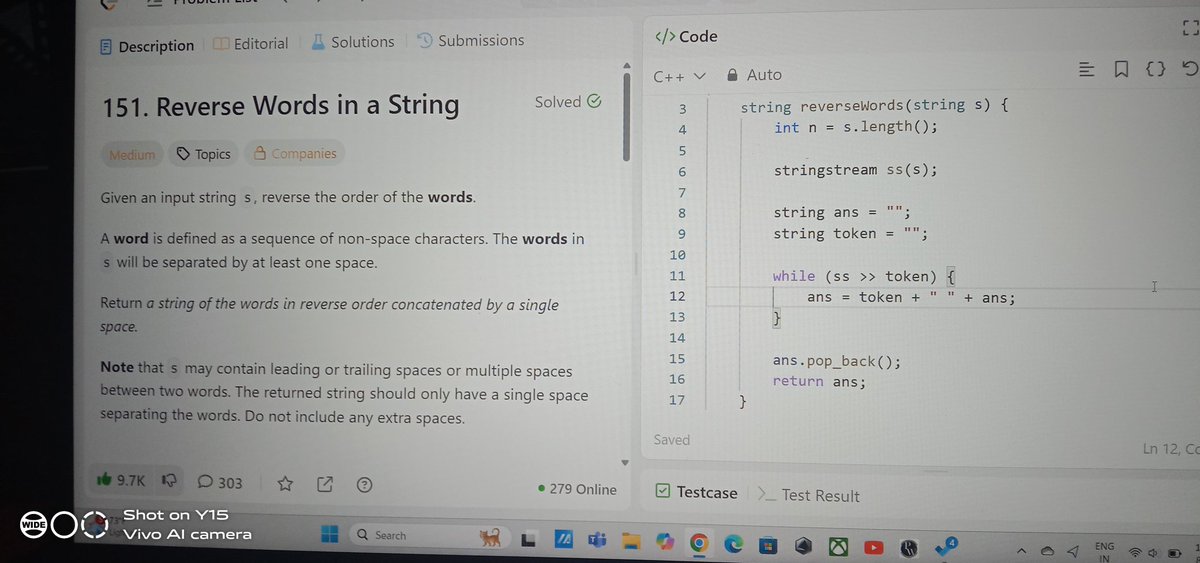Screen dimensions: 1200x563
Task: Reset code with the undo arrow icon
Action: (x=1188, y=69)
